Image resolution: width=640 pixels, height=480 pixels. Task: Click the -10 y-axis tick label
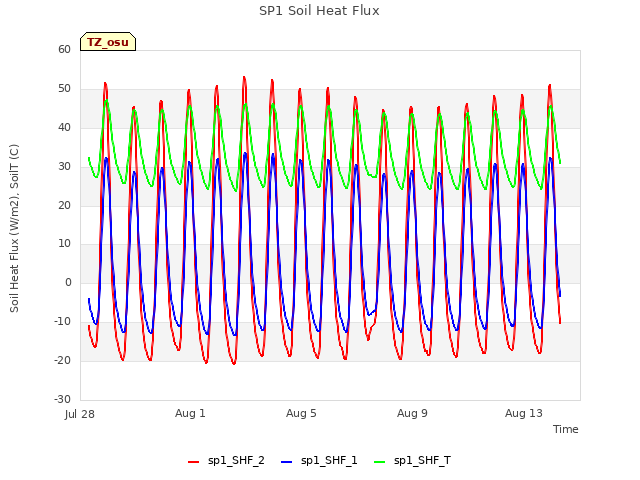click(x=62, y=322)
